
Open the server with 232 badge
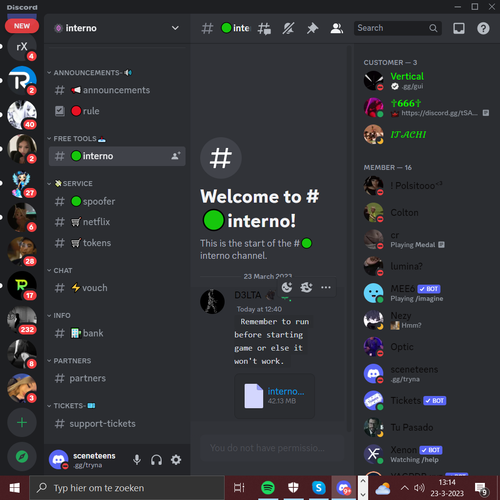(22, 320)
